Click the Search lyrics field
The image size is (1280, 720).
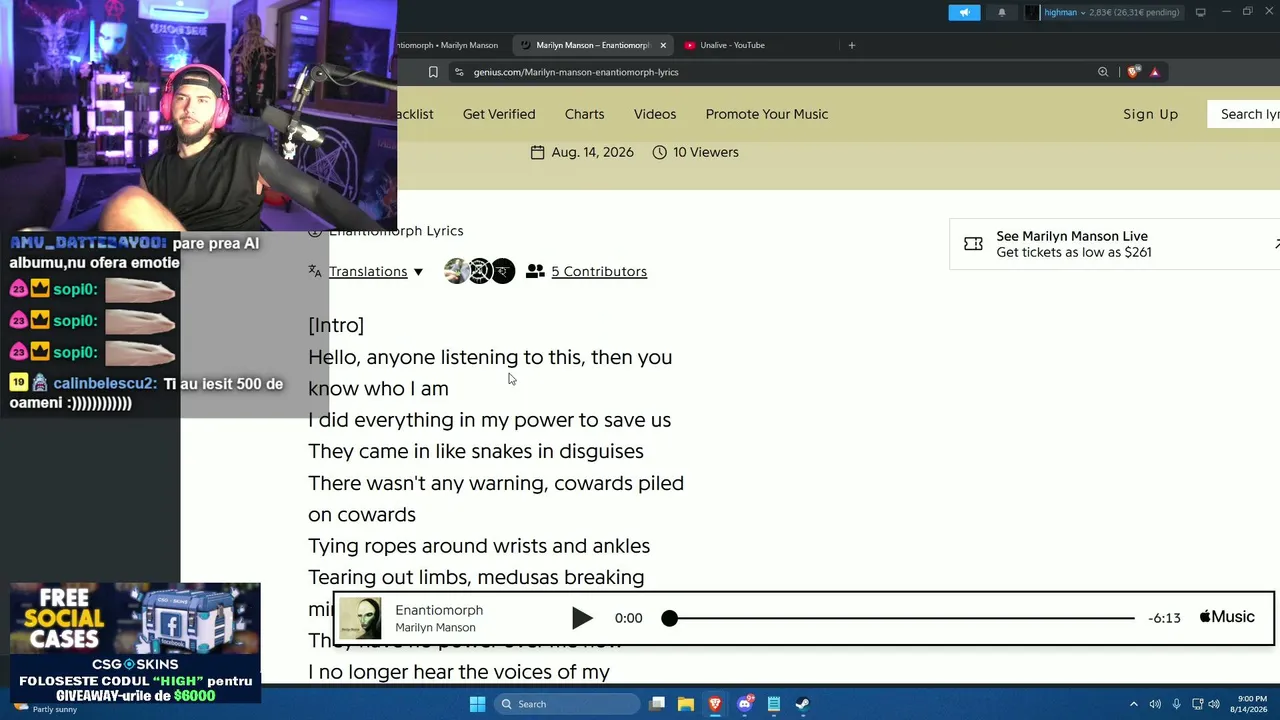(1244, 114)
